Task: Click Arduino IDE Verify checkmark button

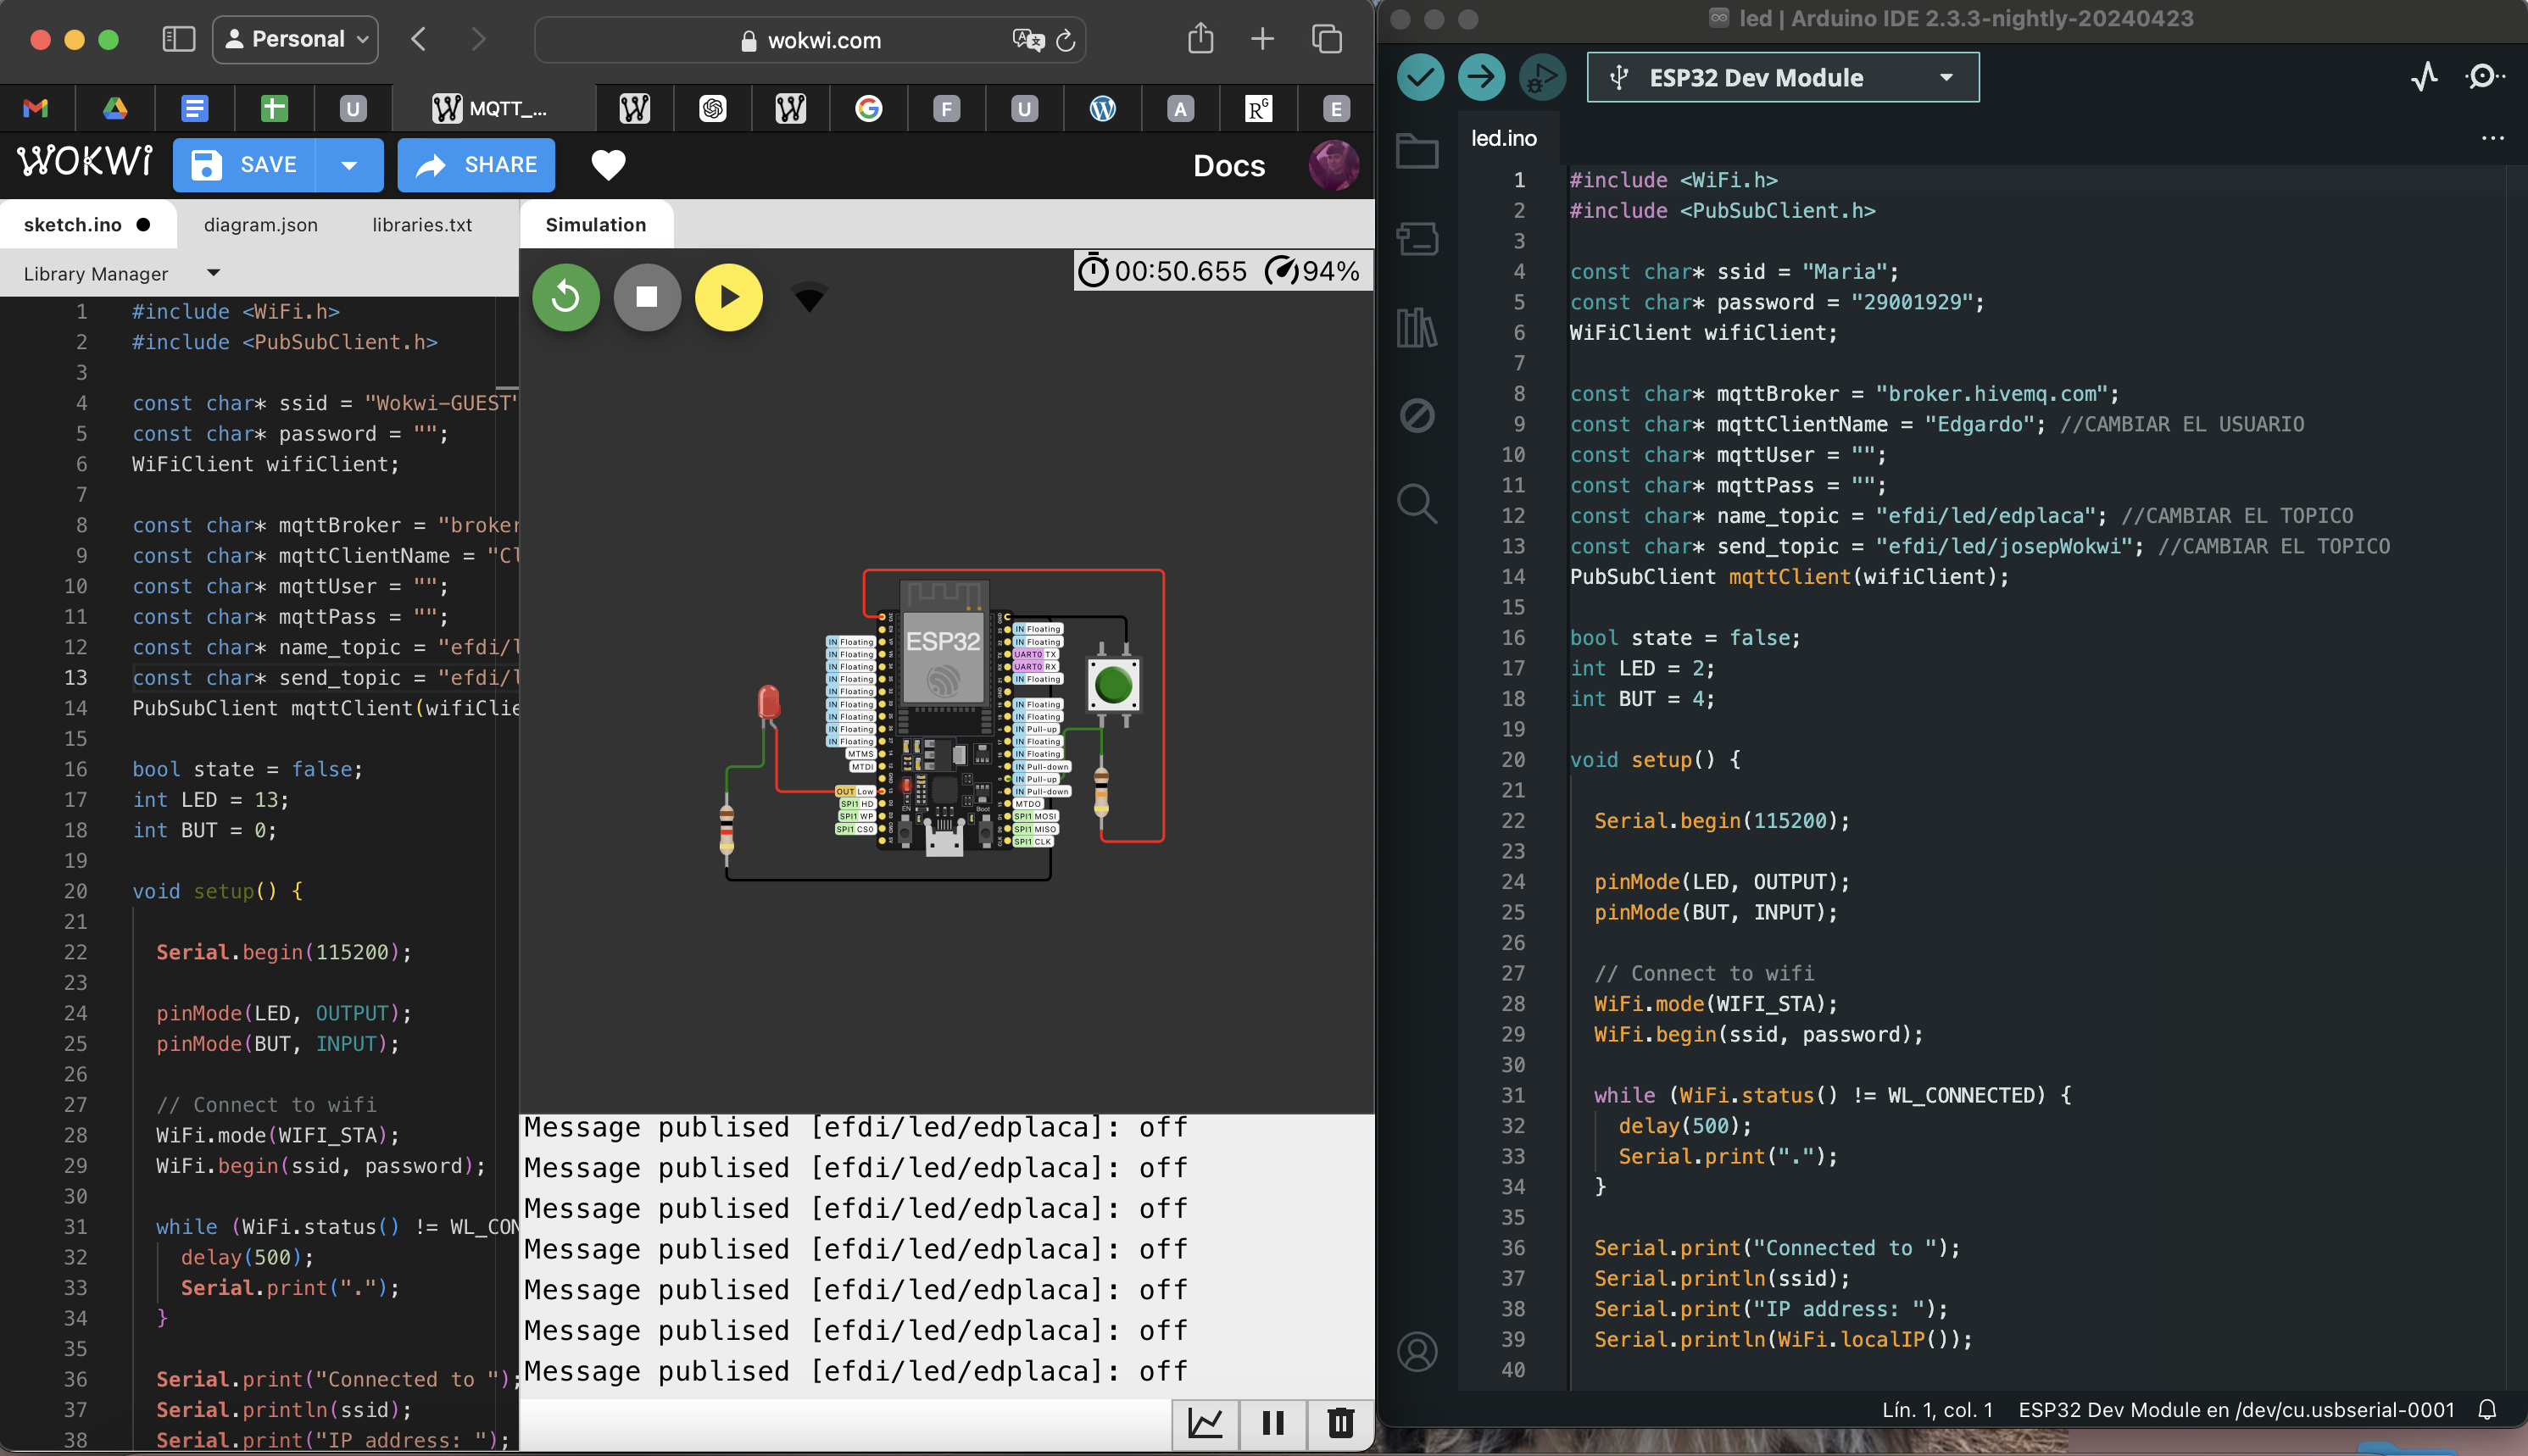Action: (x=1419, y=77)
